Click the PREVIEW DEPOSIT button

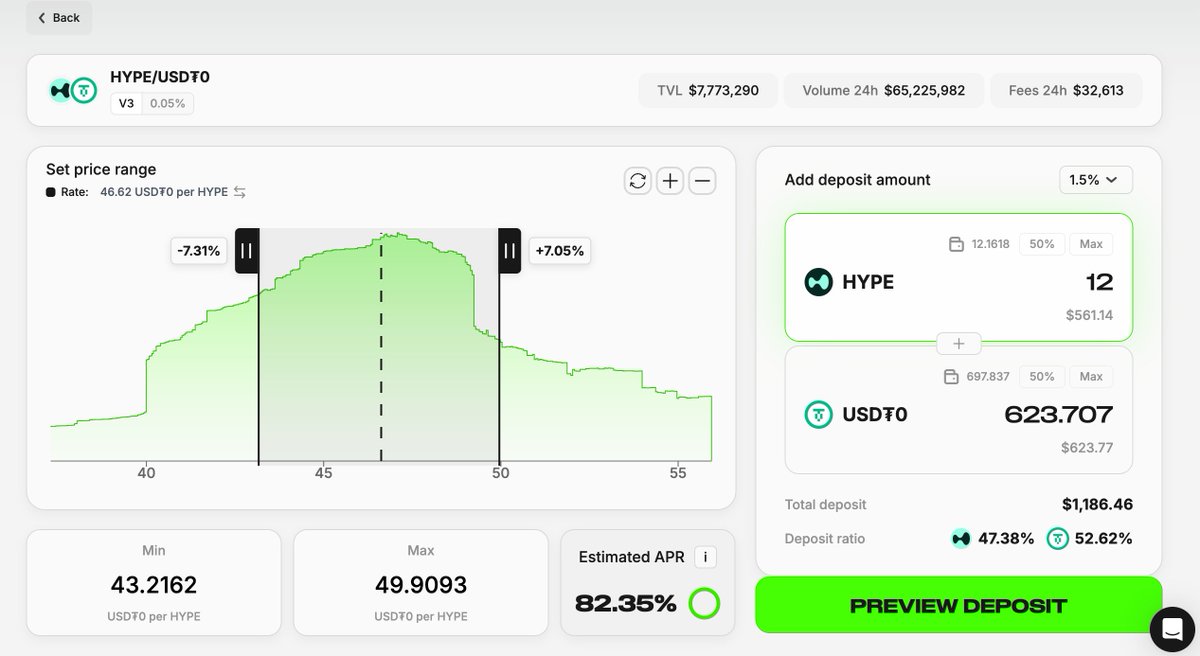[958, 605]
